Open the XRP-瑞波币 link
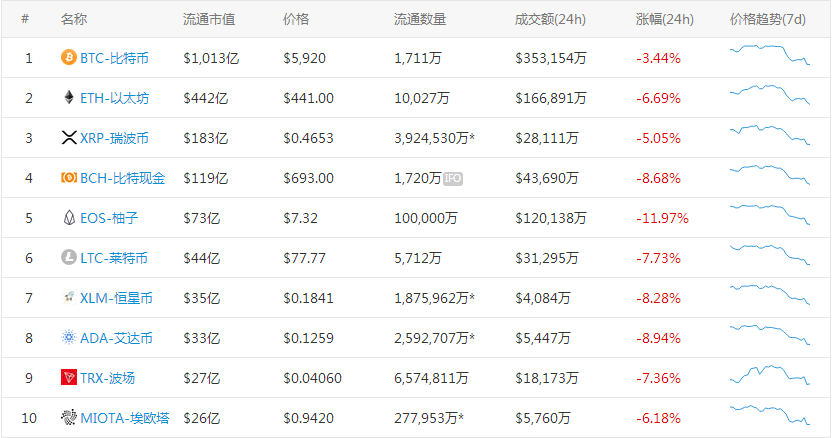 (114, 138)
